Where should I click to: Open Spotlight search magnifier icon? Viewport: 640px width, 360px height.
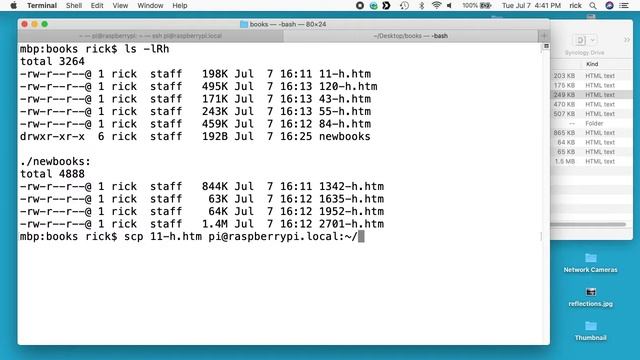[x=593, y=5]
